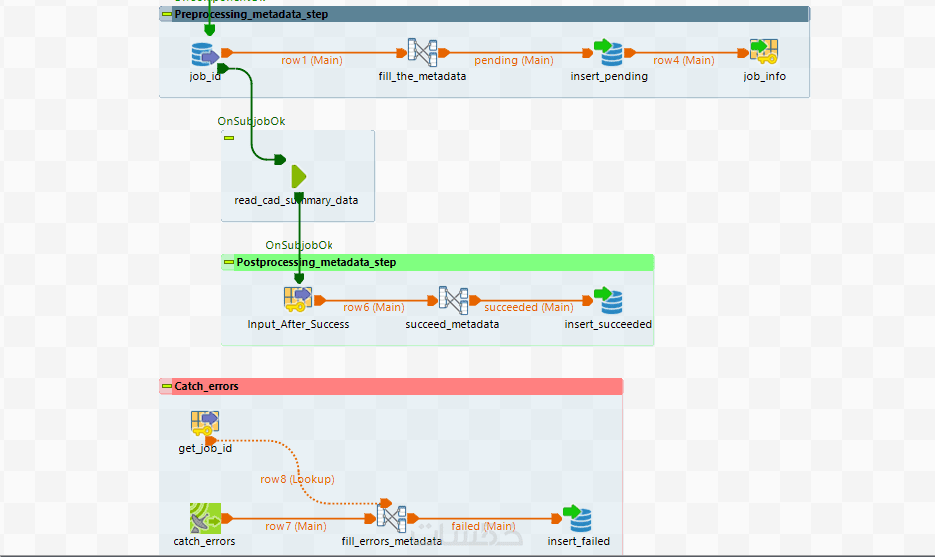This screenshot has width=935, height=557.
Task: Click the succeed_metadata label text
Action: tap(452, 324)
